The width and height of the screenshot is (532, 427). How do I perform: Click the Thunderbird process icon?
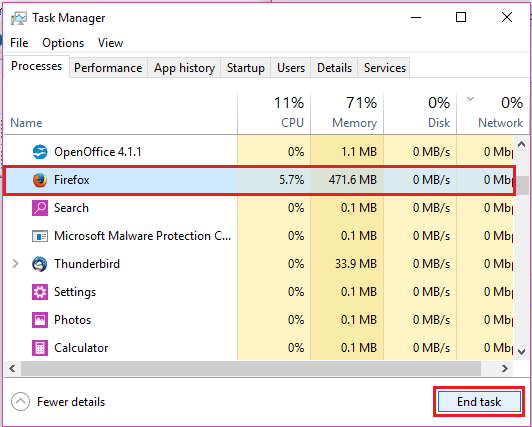tap(40, 264)
